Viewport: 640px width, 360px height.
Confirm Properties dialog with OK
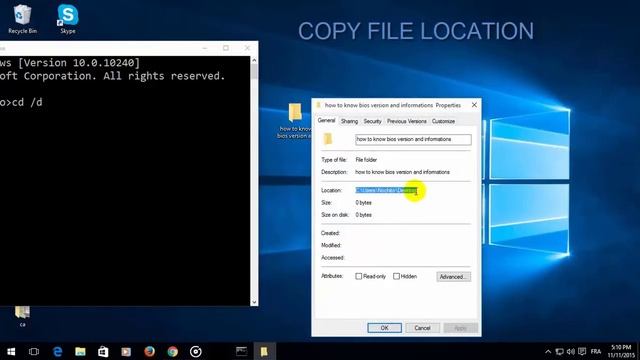pyautogui.click(x=384, y=328)
